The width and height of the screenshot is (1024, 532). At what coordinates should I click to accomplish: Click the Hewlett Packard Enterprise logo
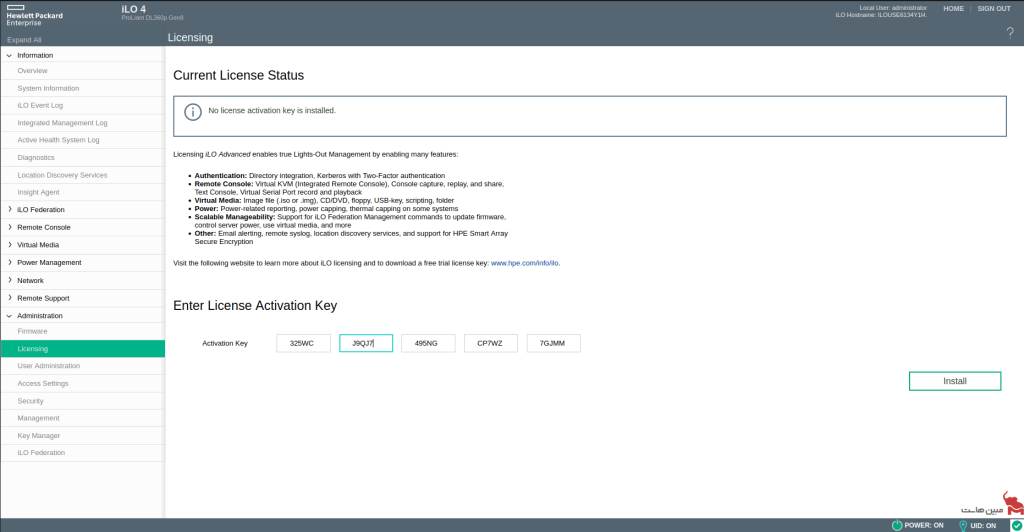pos(34,15)
